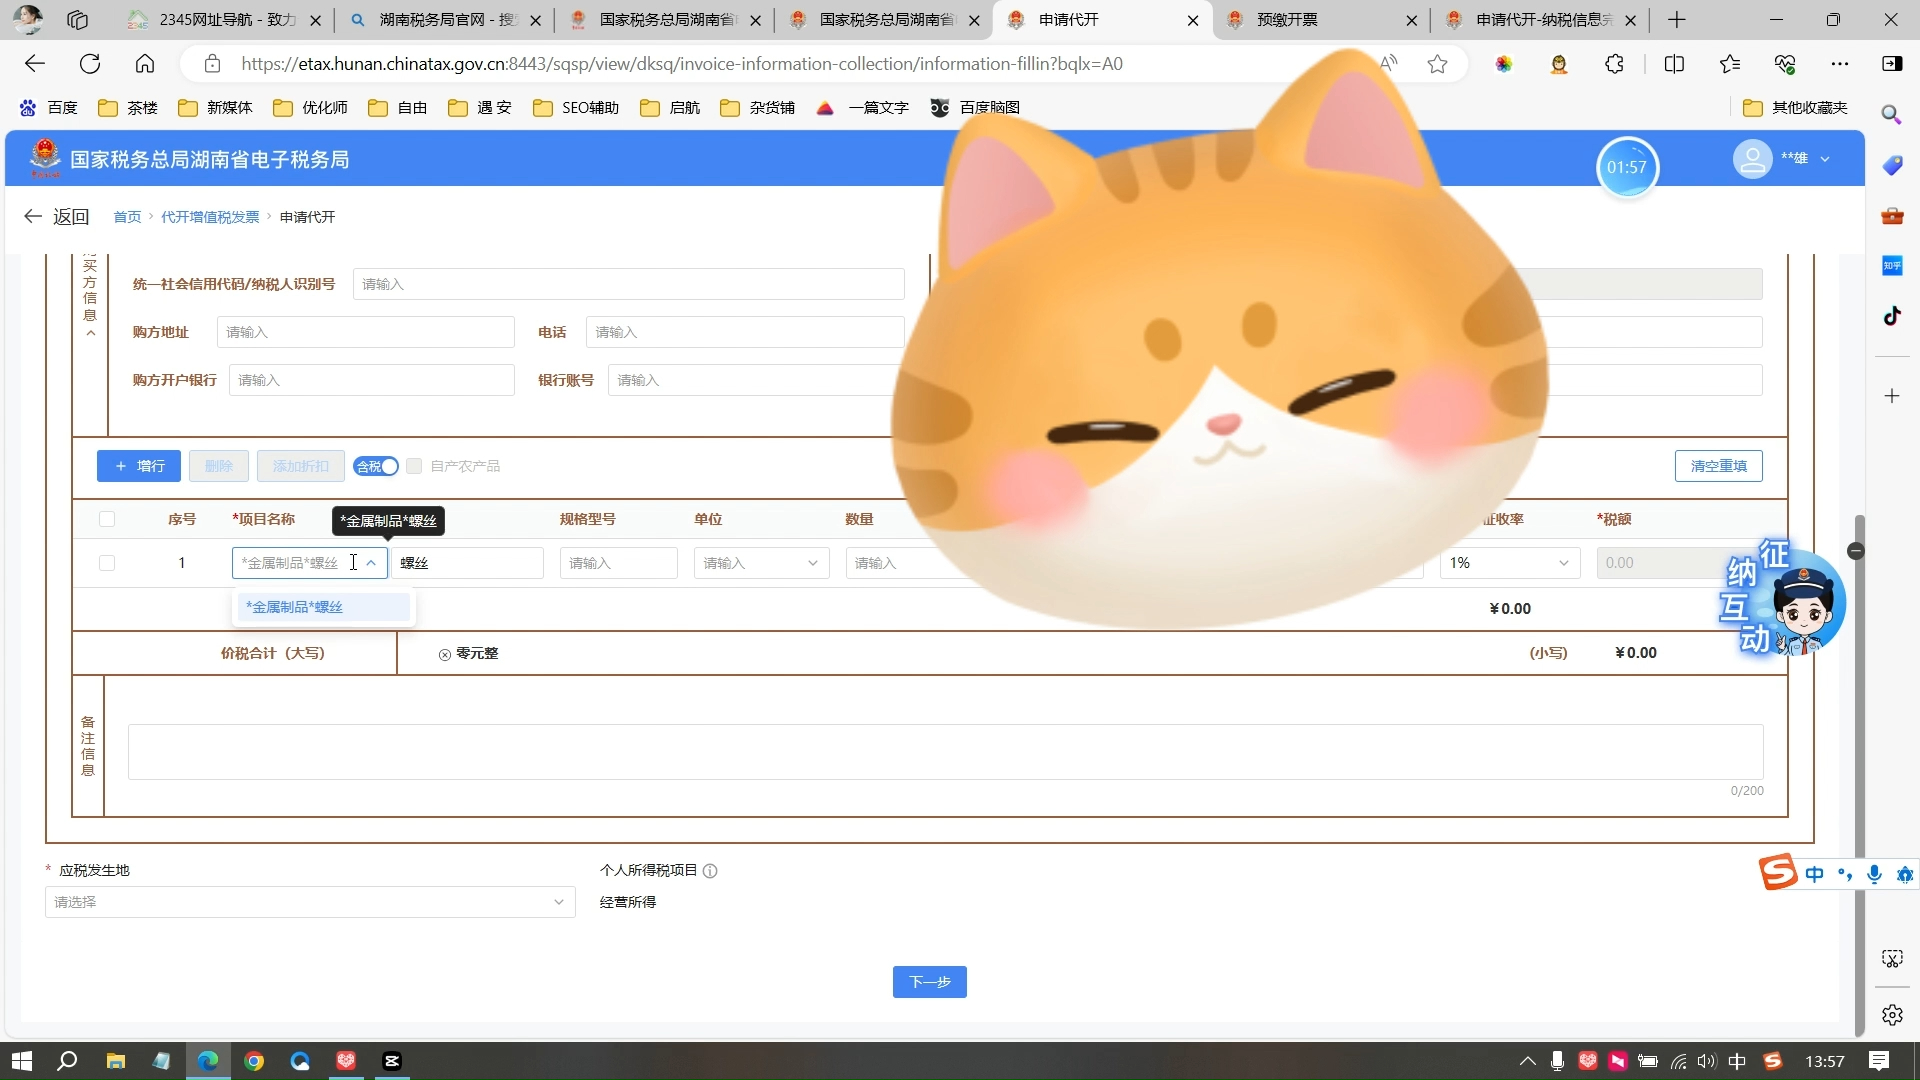Image resolution: width=1920 pixels, height=1080 pixels.
Task: Click the 规格型号 input field
Action: click(618, 563)
